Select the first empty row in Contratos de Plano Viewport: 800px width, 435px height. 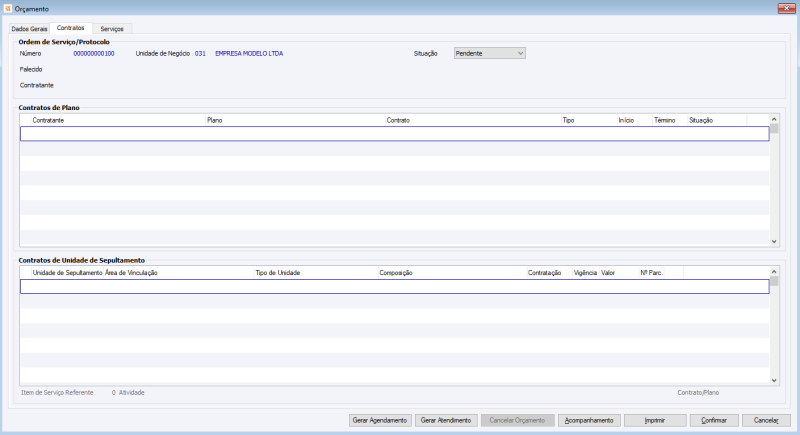(x=394, y=134)
